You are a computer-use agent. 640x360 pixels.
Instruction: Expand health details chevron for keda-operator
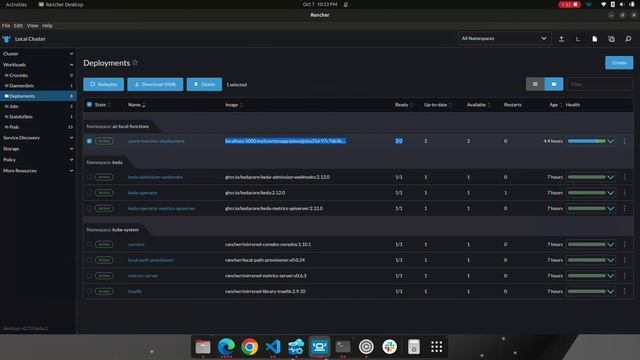coord(611,193)
